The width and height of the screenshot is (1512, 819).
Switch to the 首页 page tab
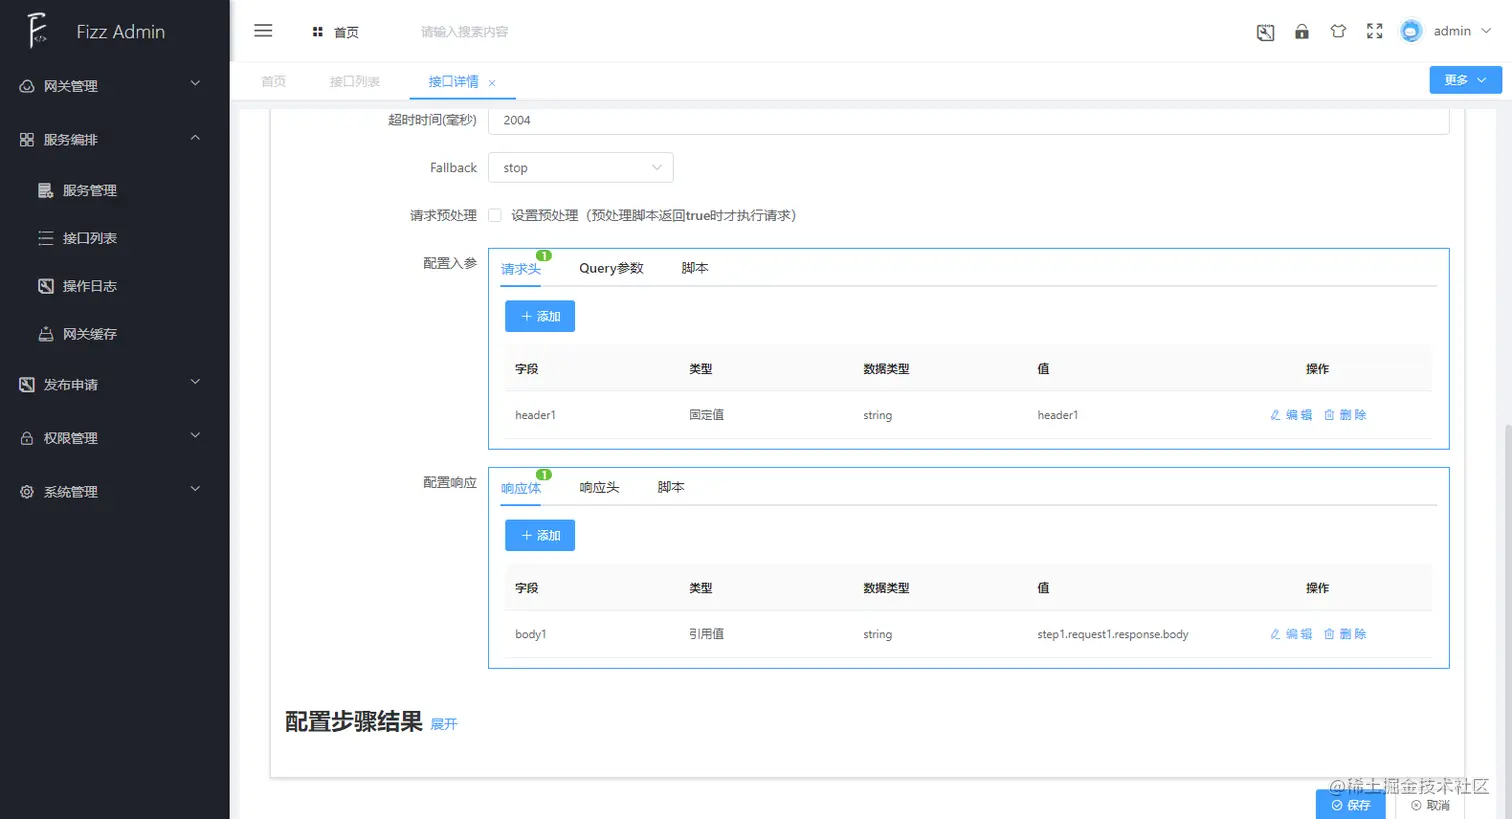pos(273,81)
